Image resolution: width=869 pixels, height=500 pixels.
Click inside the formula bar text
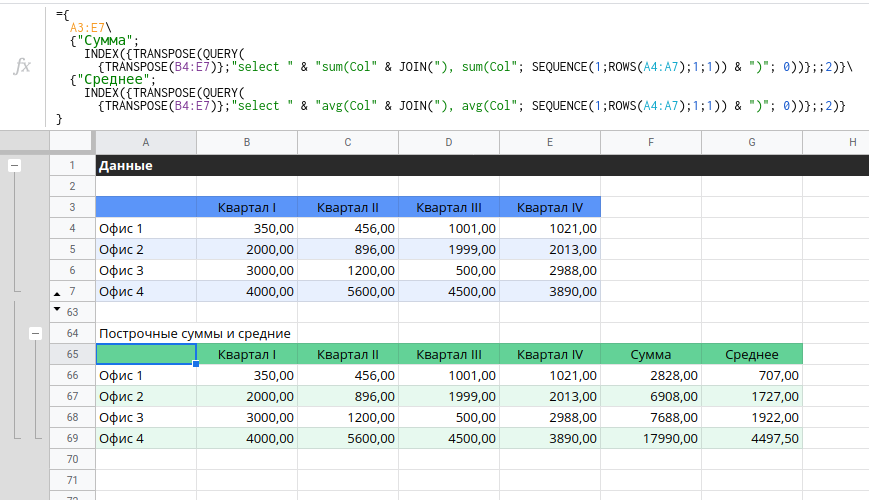click(x=450, y=66)
